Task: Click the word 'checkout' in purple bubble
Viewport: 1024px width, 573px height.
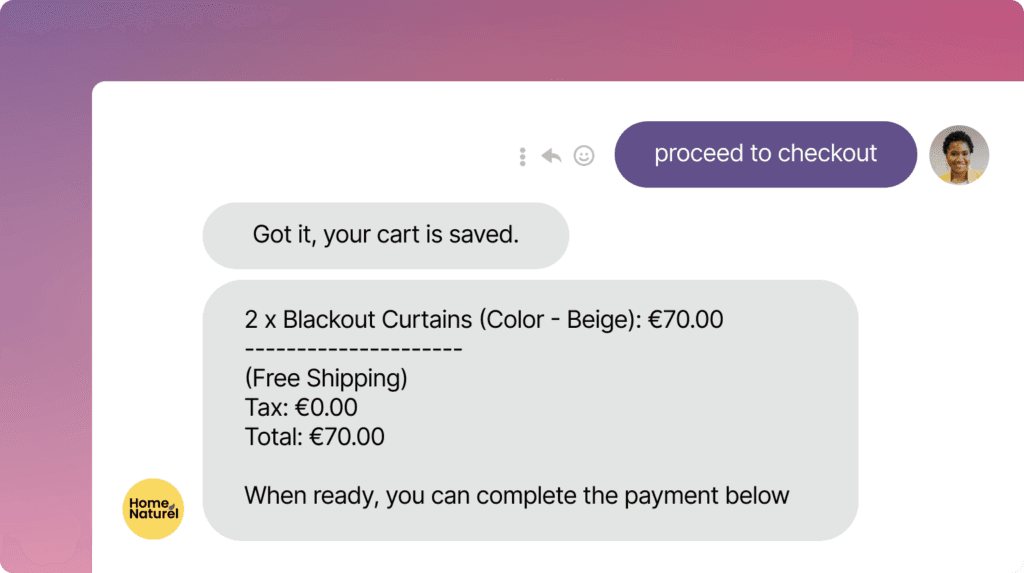Action: tap(827, 153)
